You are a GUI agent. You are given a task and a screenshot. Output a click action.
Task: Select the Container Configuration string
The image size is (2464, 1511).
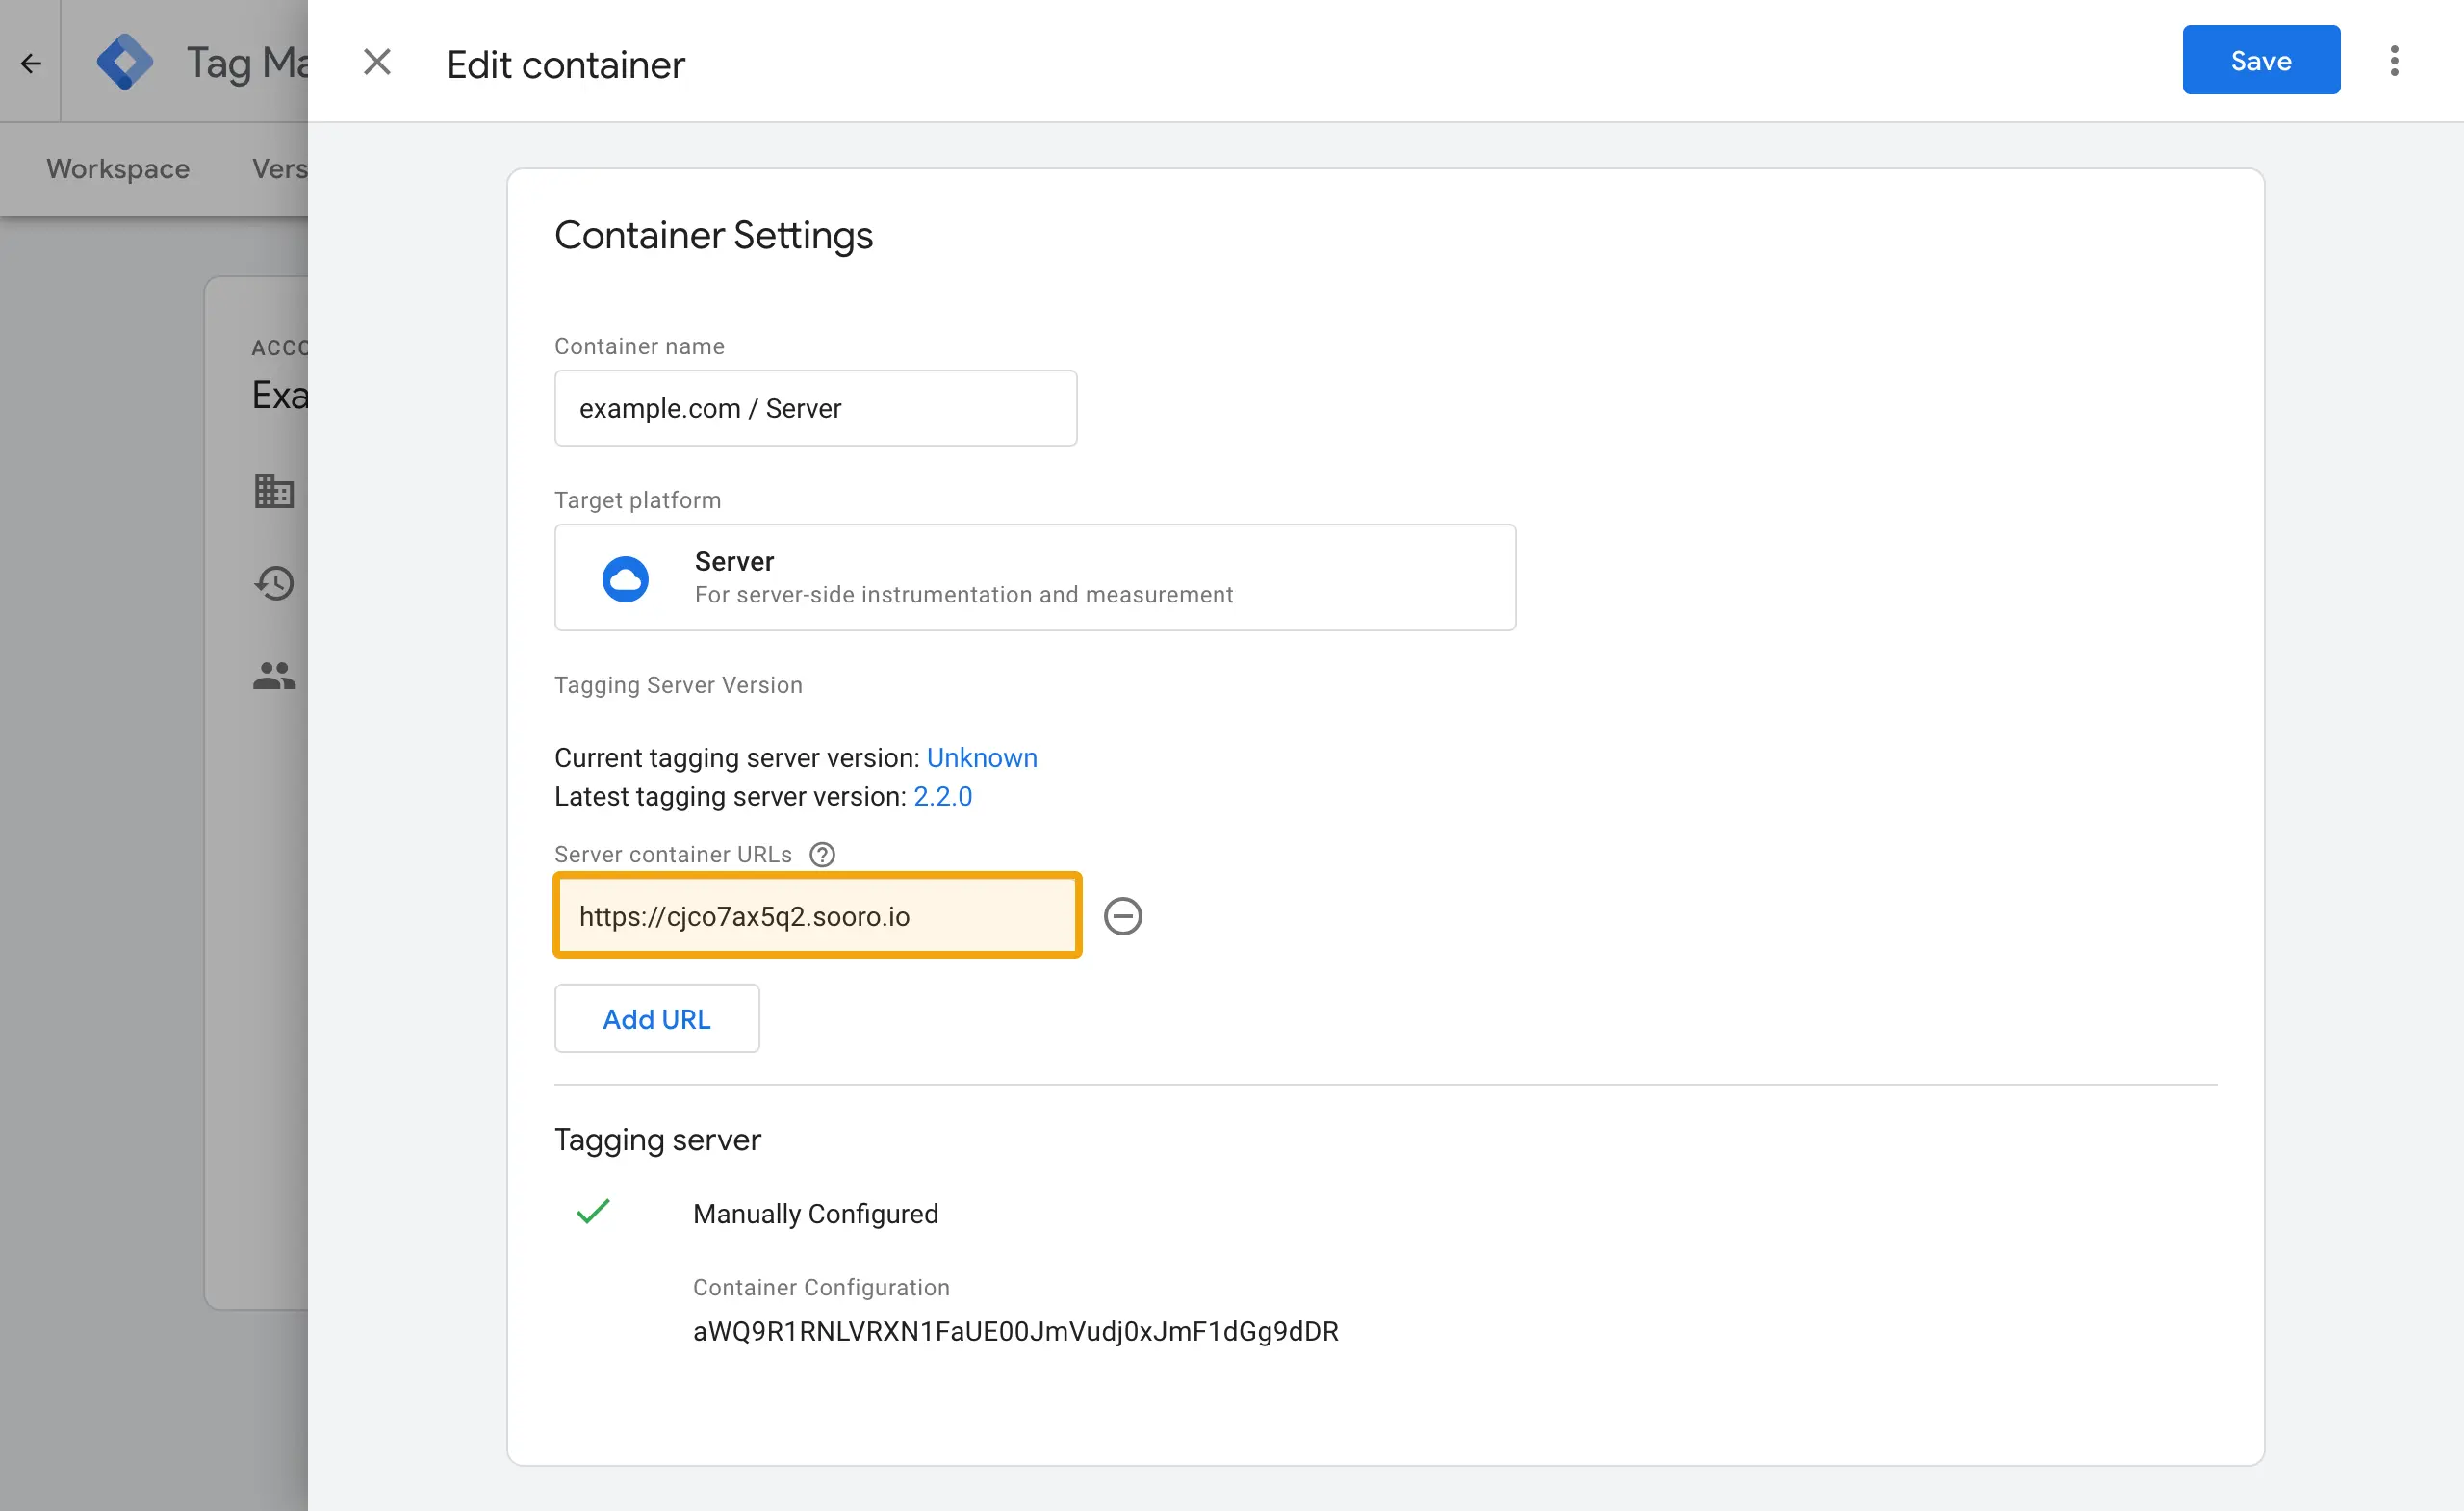coord(1015,1331)
